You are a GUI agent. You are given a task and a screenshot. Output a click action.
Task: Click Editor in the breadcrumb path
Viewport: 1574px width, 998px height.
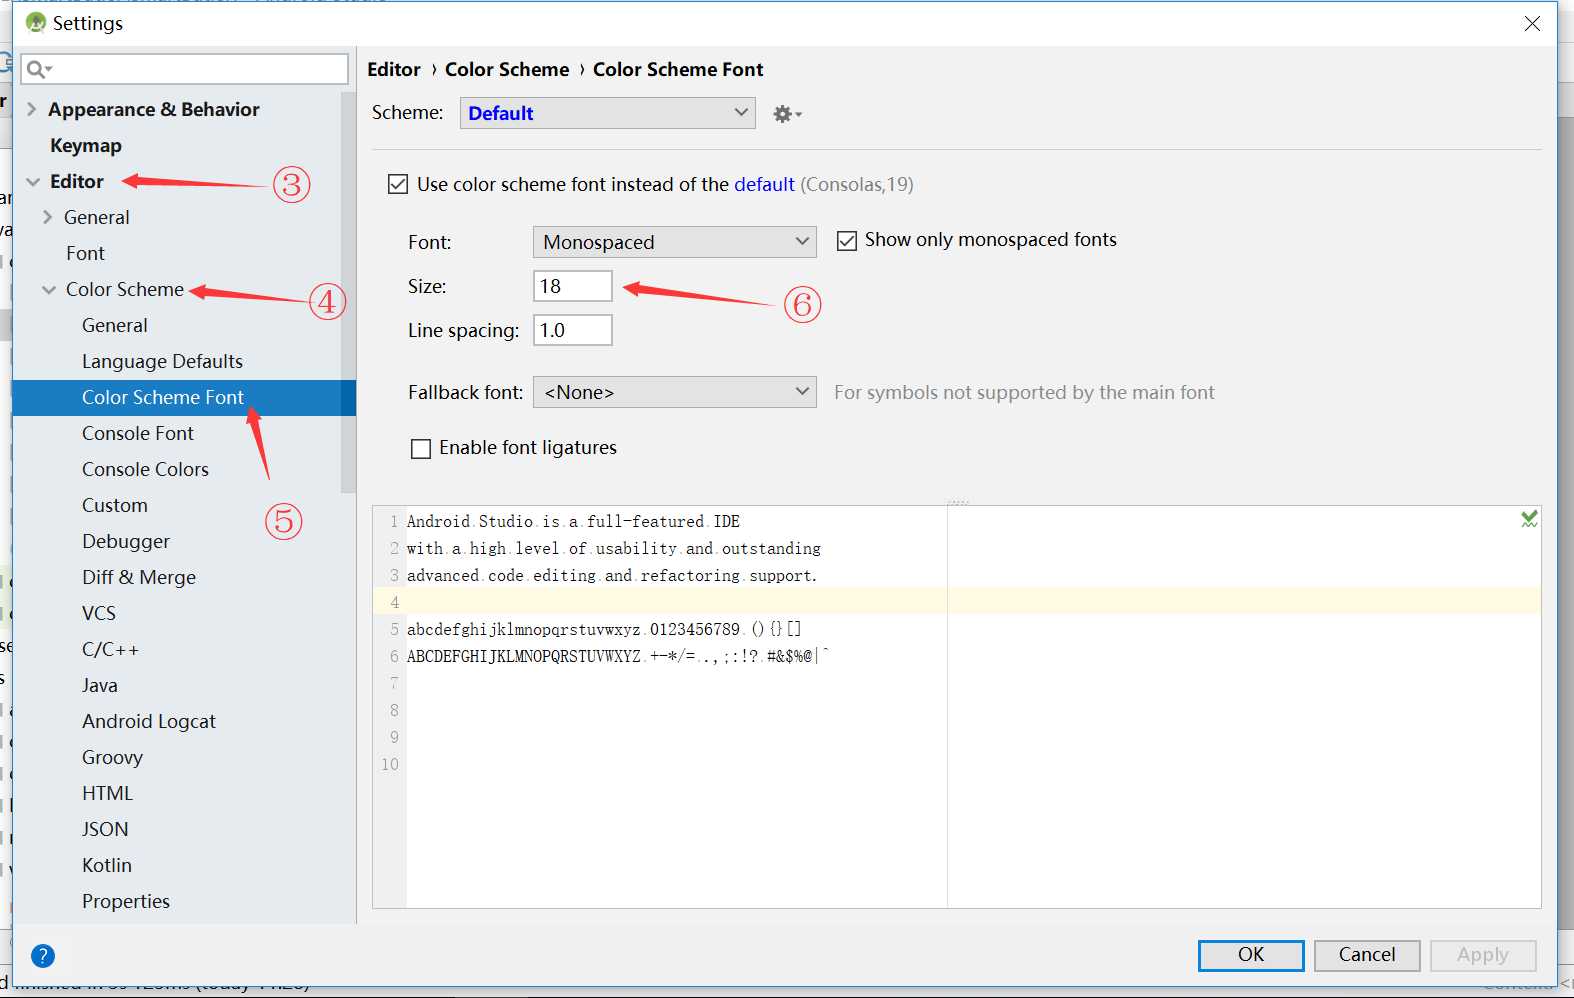394,69
